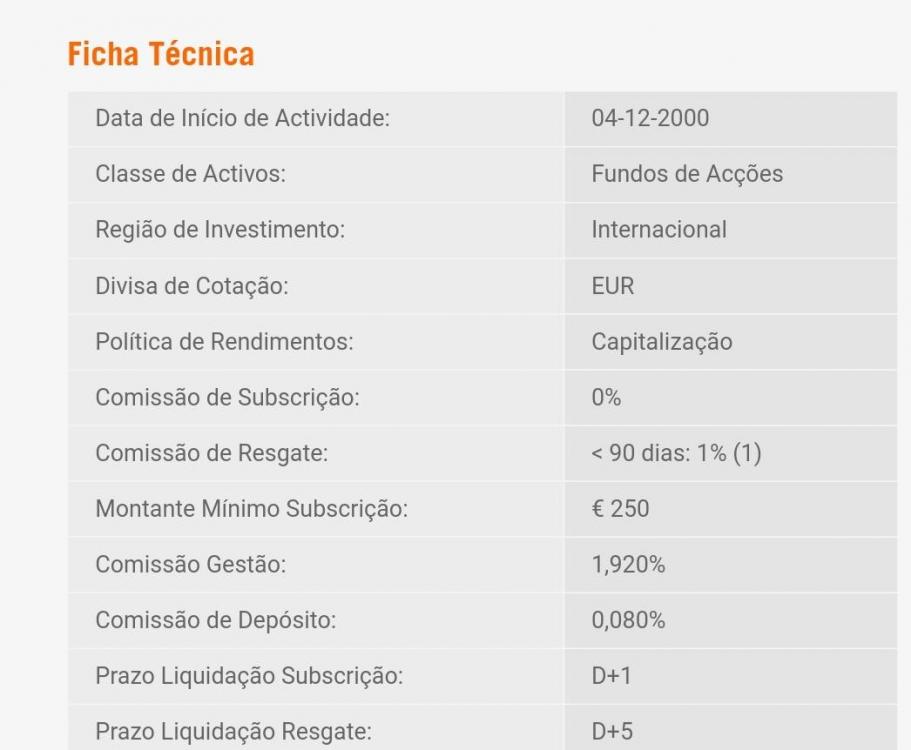Select the Política de Rendimentos label
Screen dimensions: 911x750
(225, 342)
